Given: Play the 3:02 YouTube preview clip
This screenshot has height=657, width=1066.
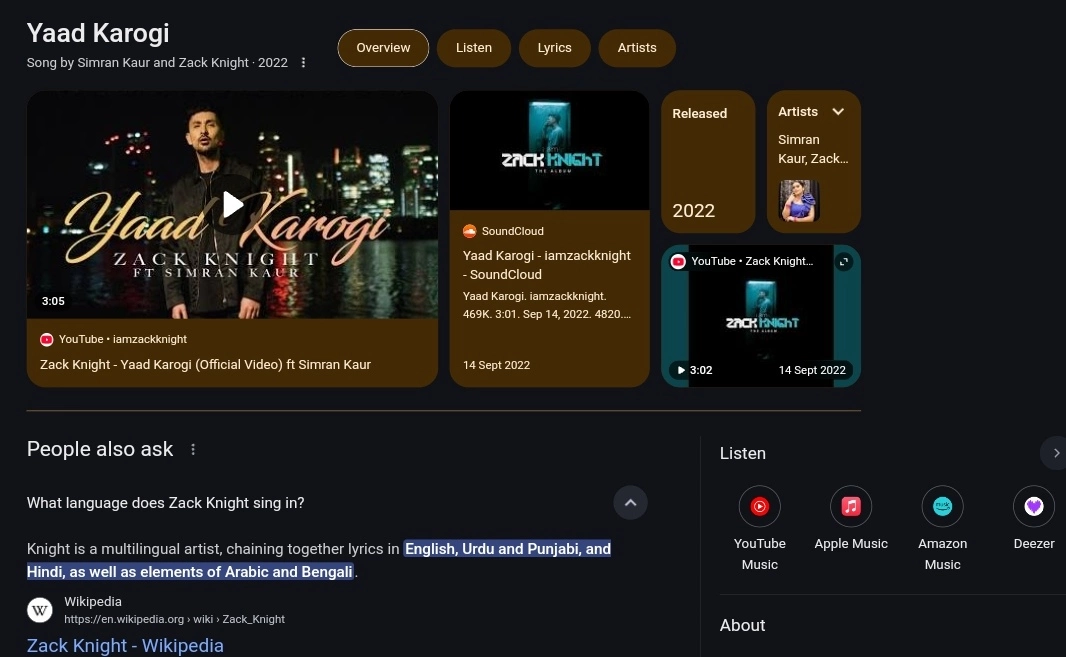Looking at the screenshot, I should (681, 370).
